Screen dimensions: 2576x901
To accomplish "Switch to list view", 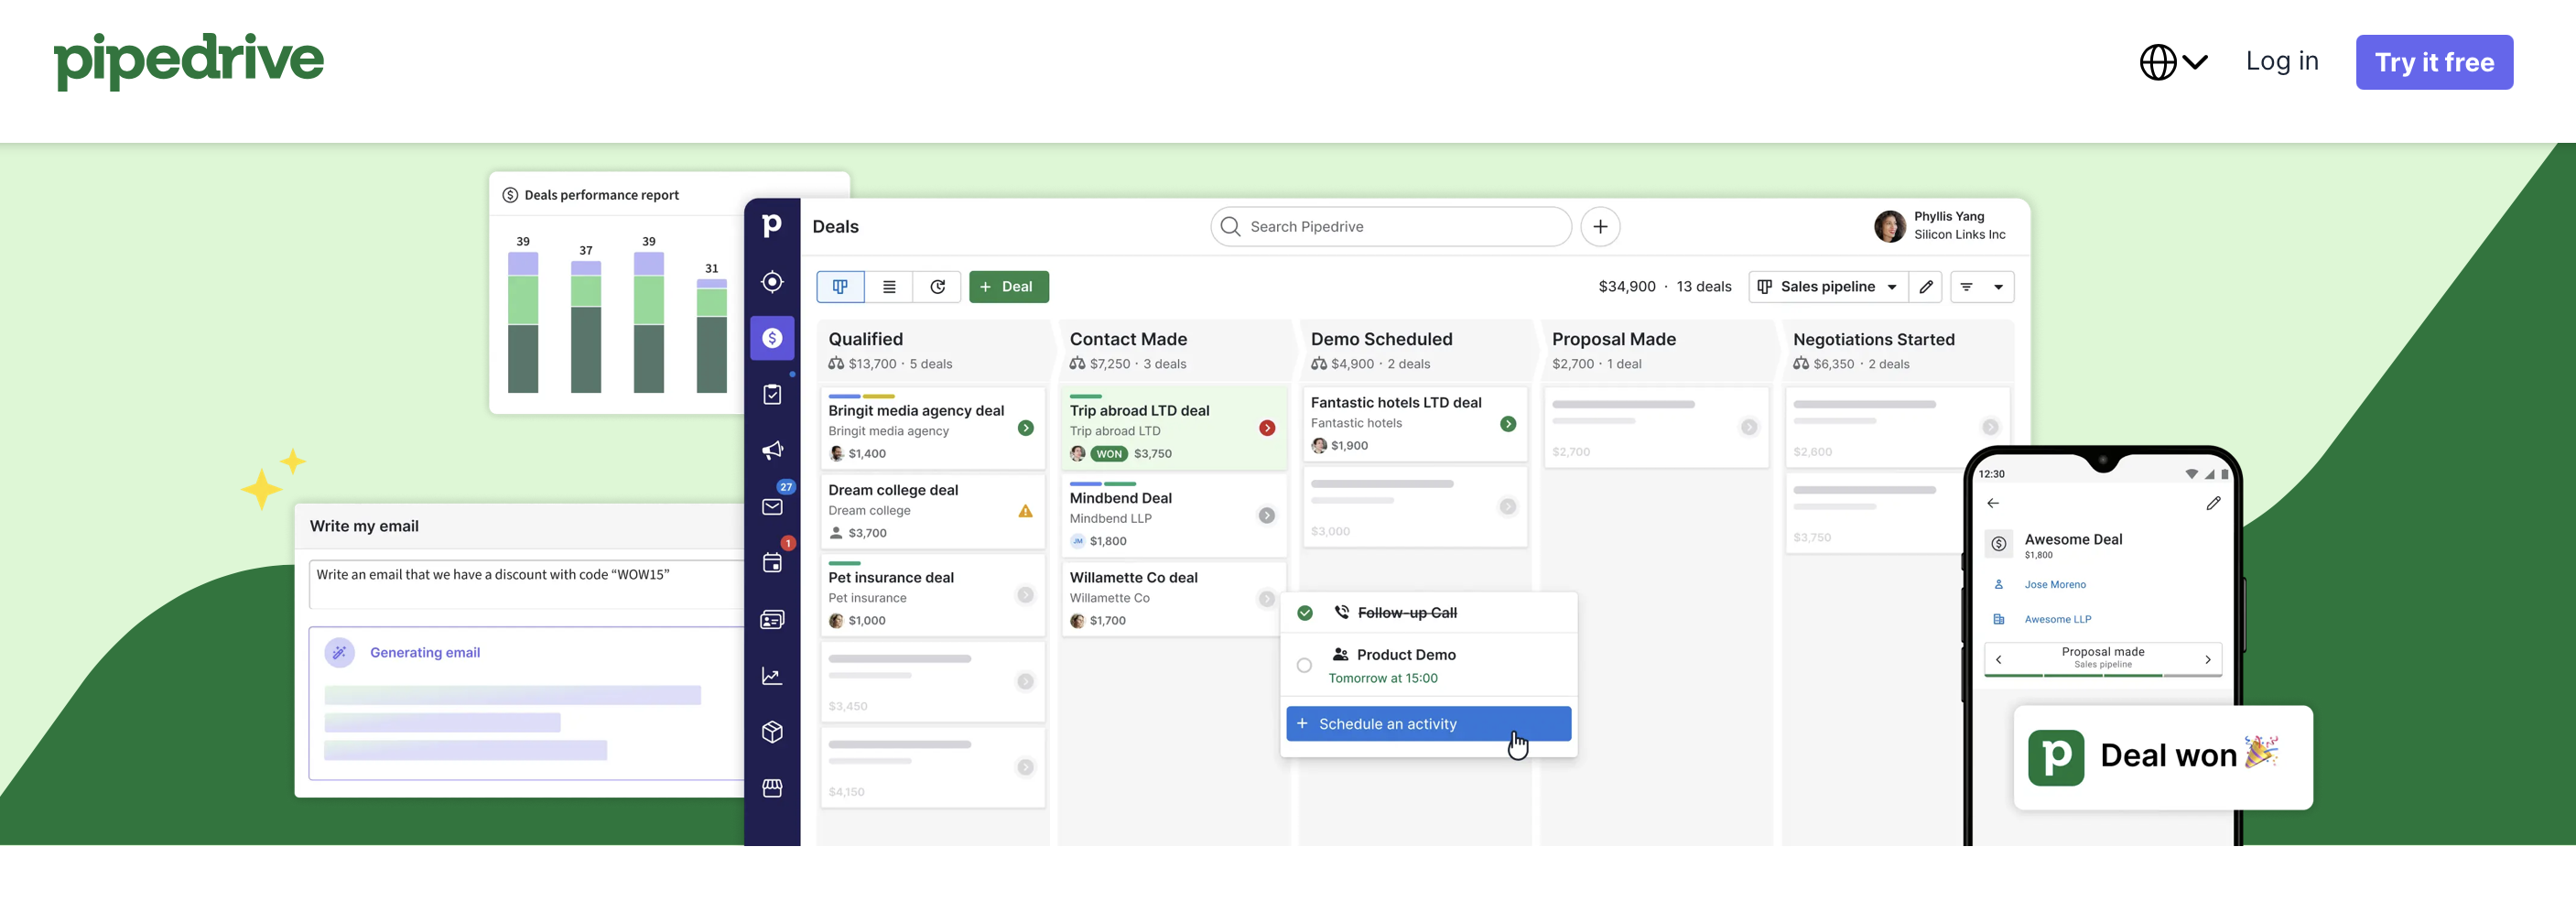I will click(889, 287).
